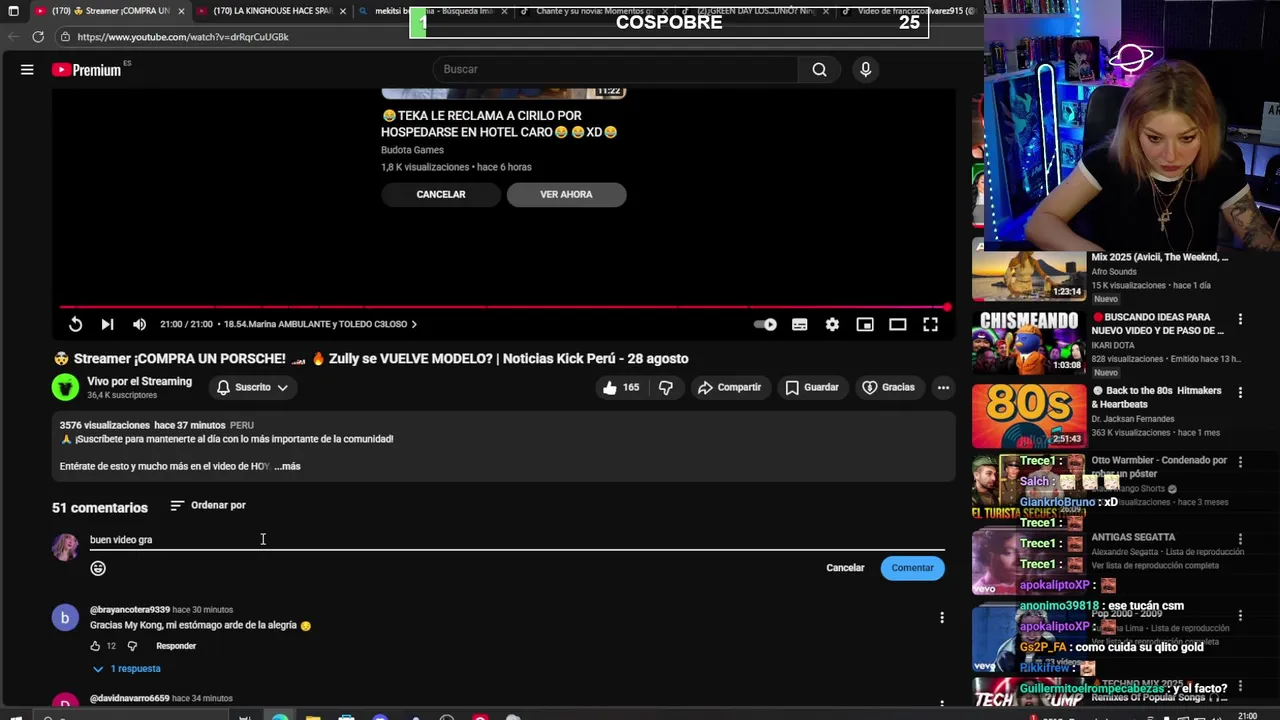
Task: Switch to GREEN DAY browser tab
Action: coord(752,11)
